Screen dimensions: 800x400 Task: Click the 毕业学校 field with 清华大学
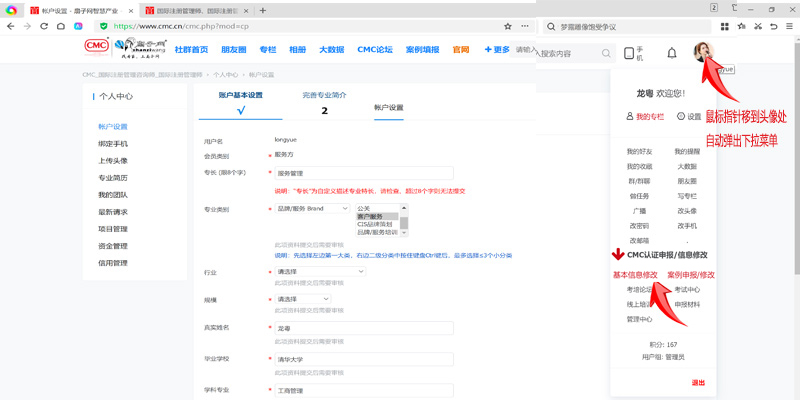364,360
